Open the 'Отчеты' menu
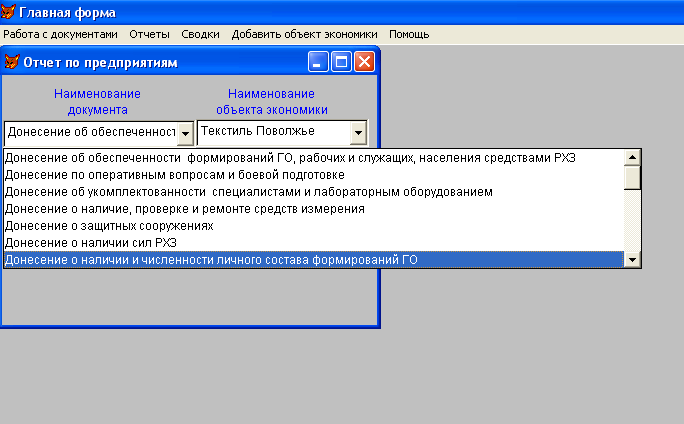The height and width of the screenshot is (424, 684). pyautogui.click(x=150, y=34)
